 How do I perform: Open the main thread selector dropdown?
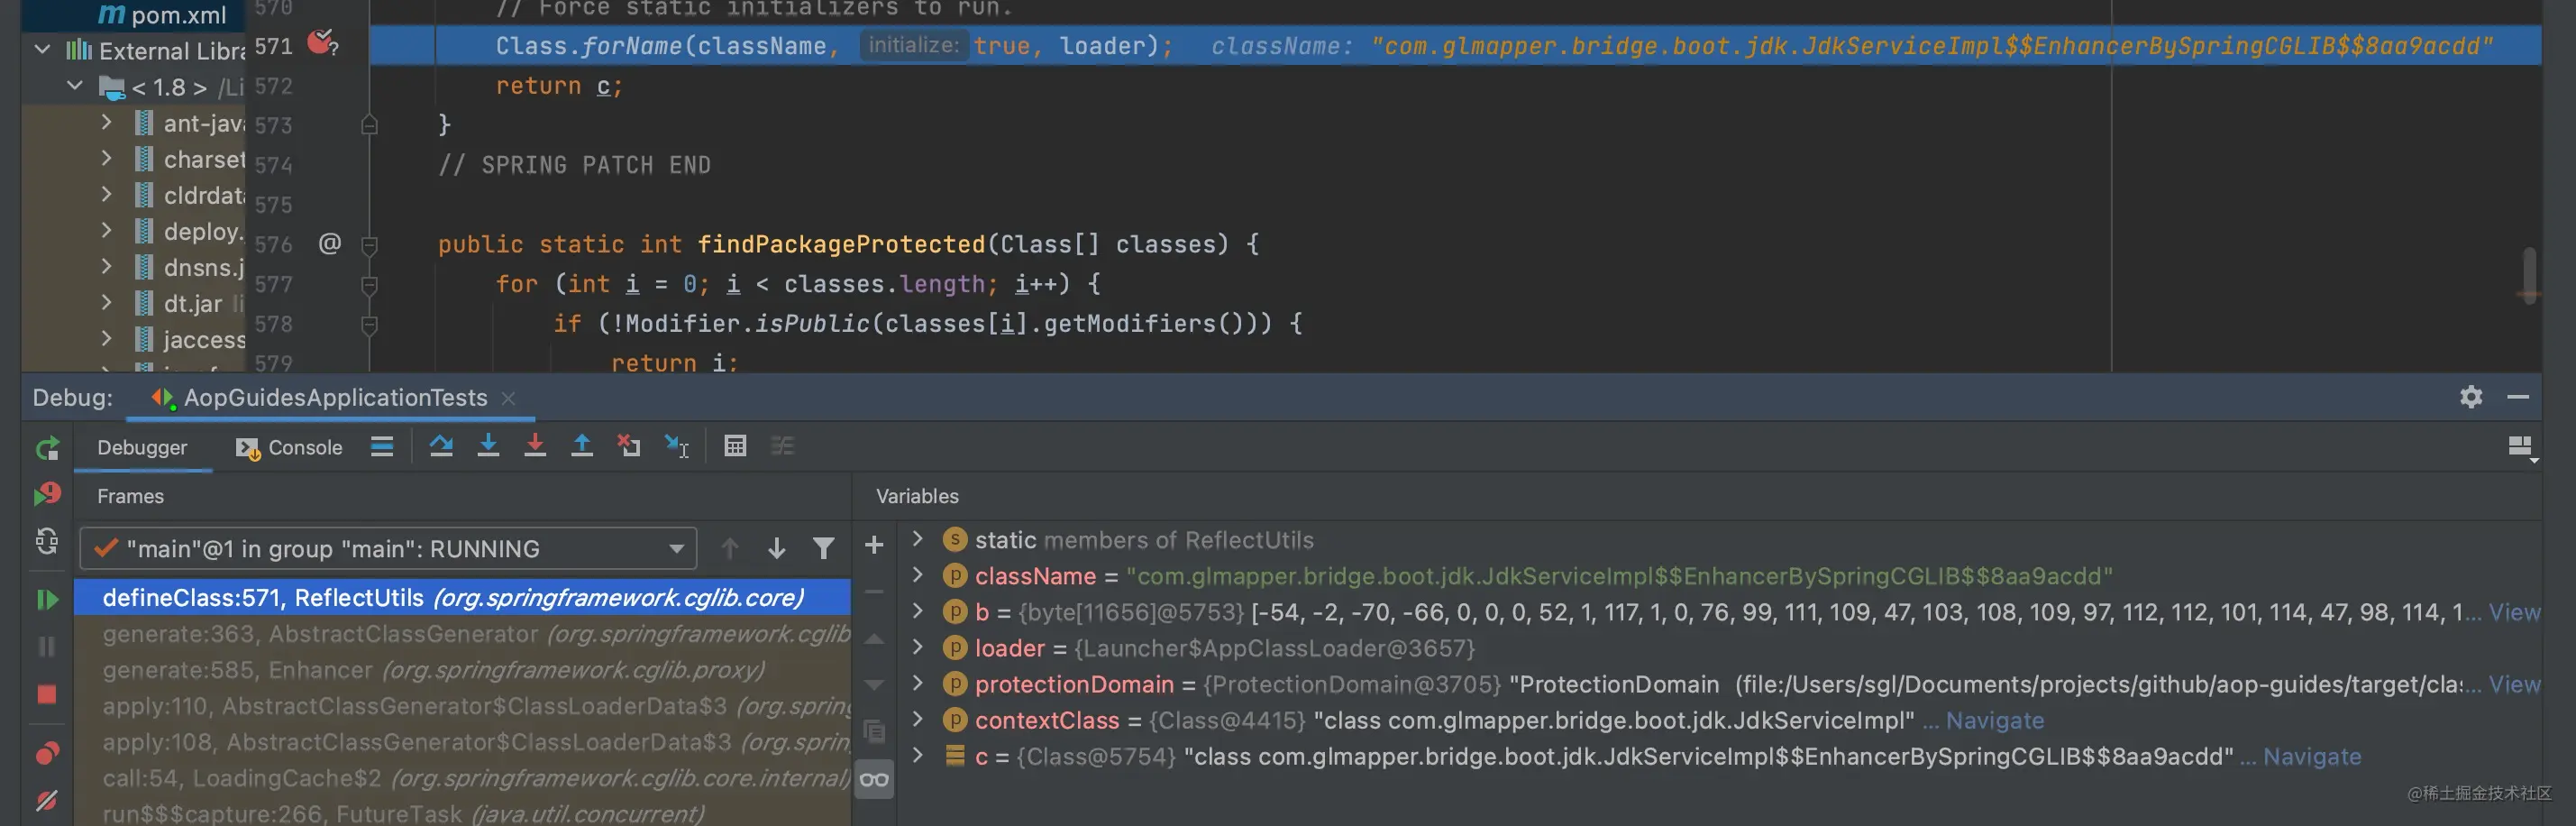[388, 548]
